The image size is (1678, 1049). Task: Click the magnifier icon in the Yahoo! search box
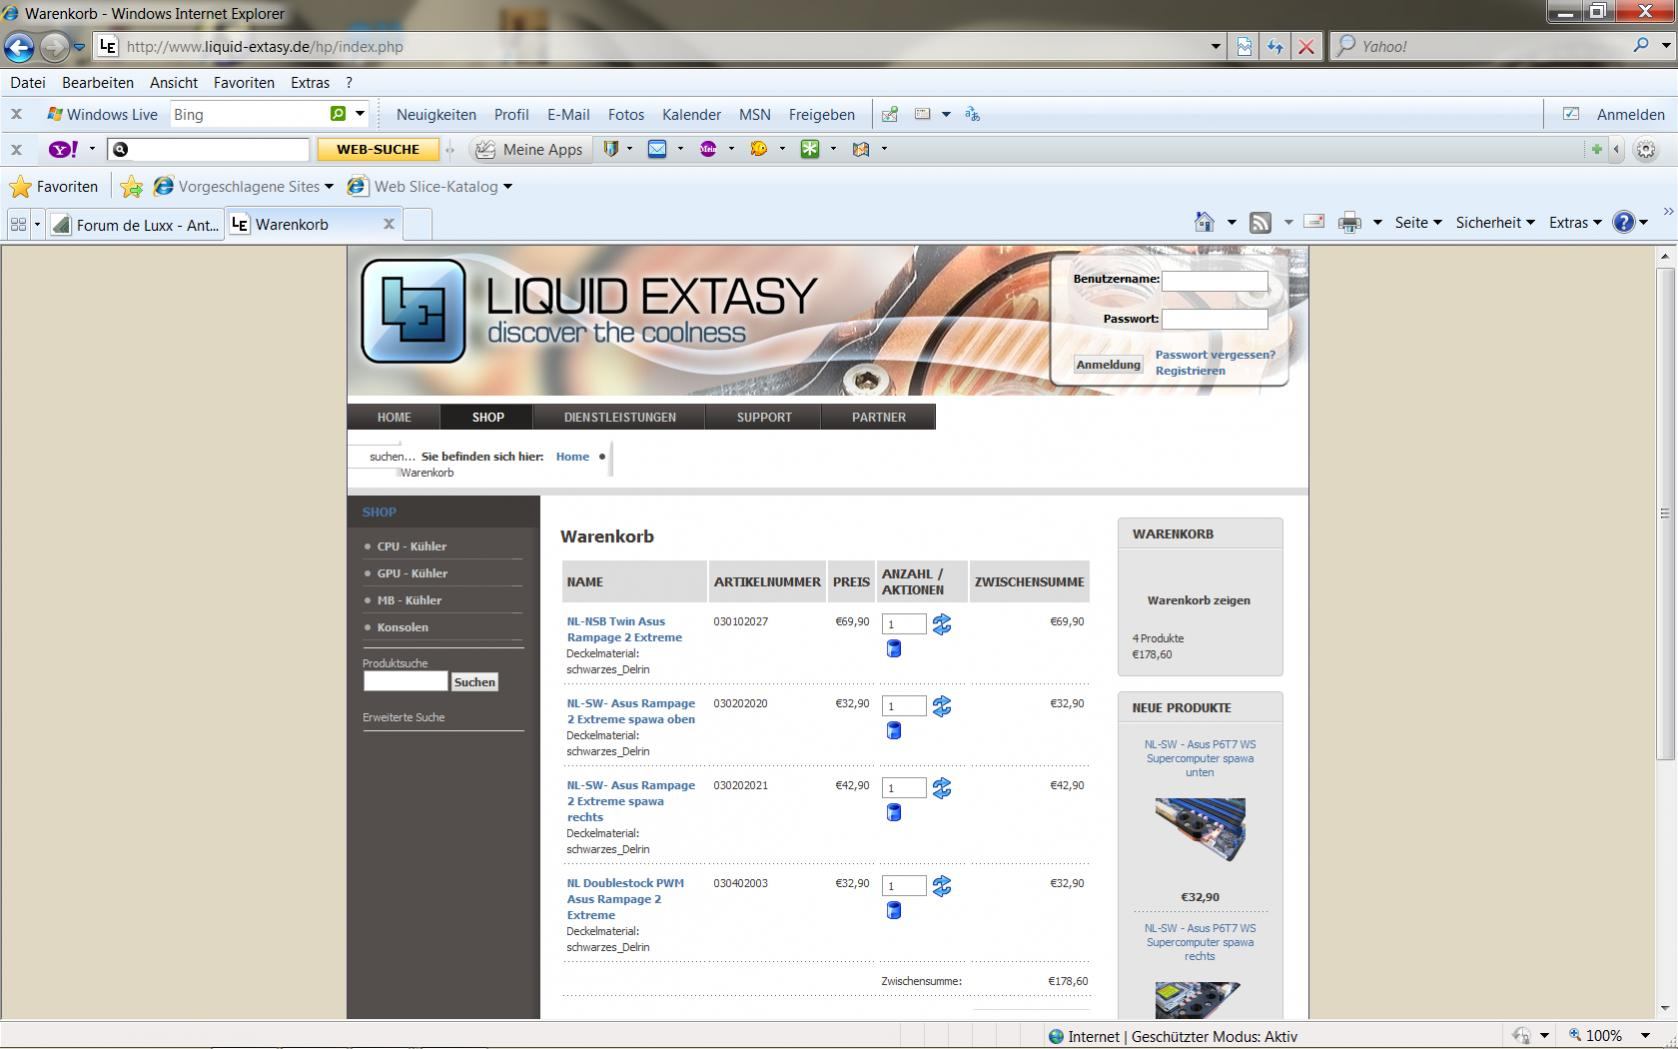pyautogui.click(x=1641, y=45)
